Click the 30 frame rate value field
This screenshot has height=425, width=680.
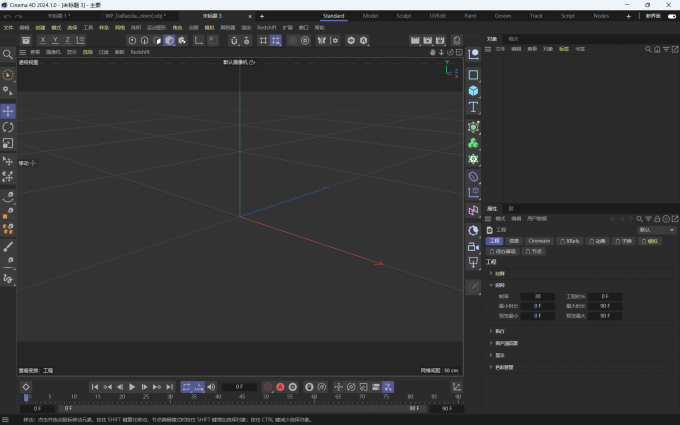pyautogui.click(x=537, y=297)
